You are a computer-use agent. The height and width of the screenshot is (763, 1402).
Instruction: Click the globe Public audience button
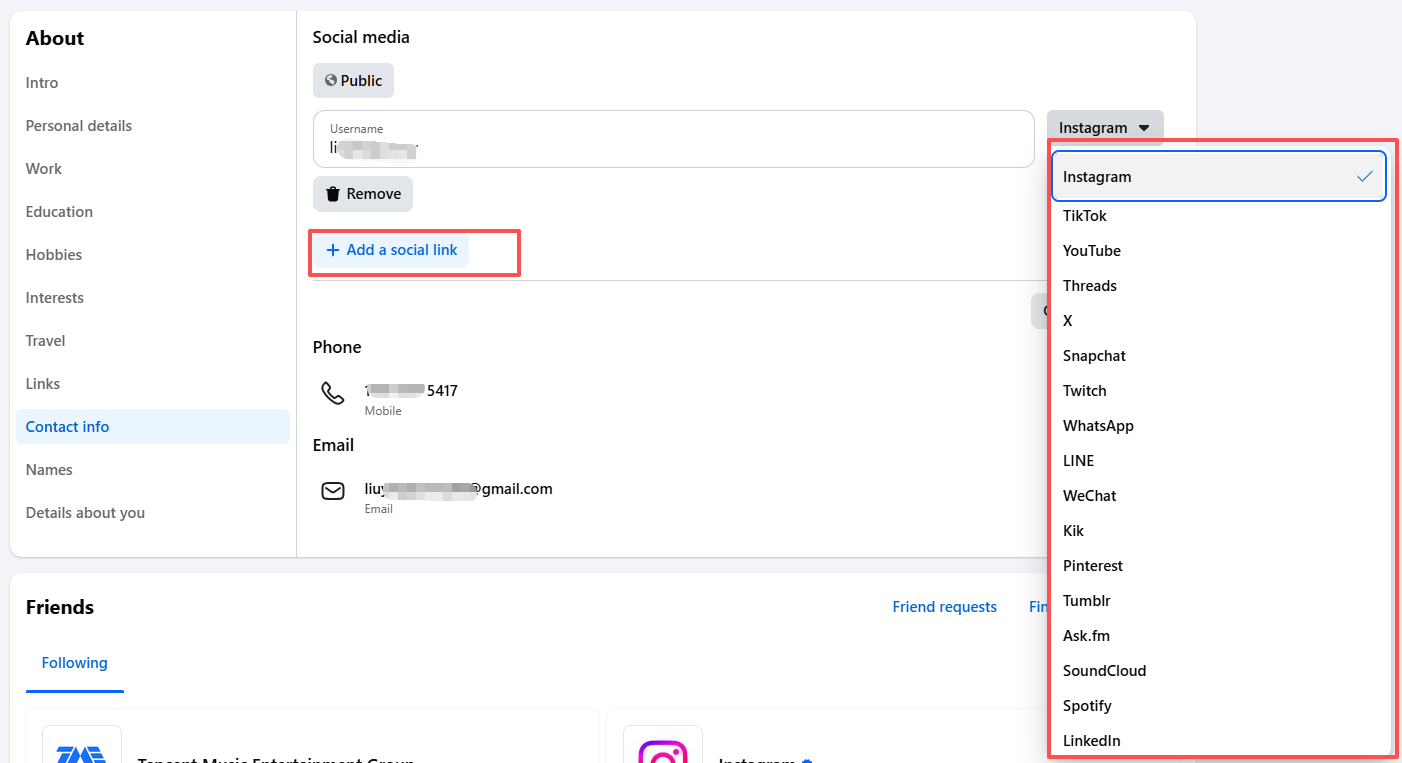point(353,81)
